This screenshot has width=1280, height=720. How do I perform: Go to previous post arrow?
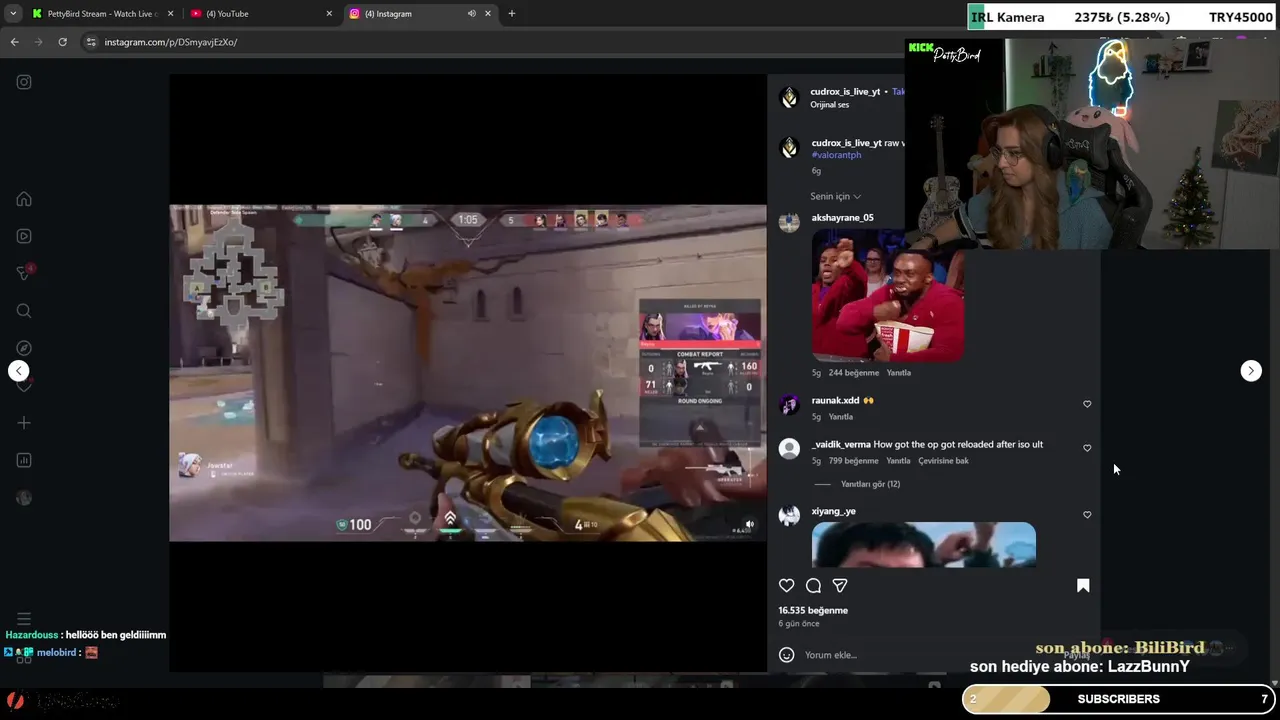pyautogui.click(x=18, y=371)
